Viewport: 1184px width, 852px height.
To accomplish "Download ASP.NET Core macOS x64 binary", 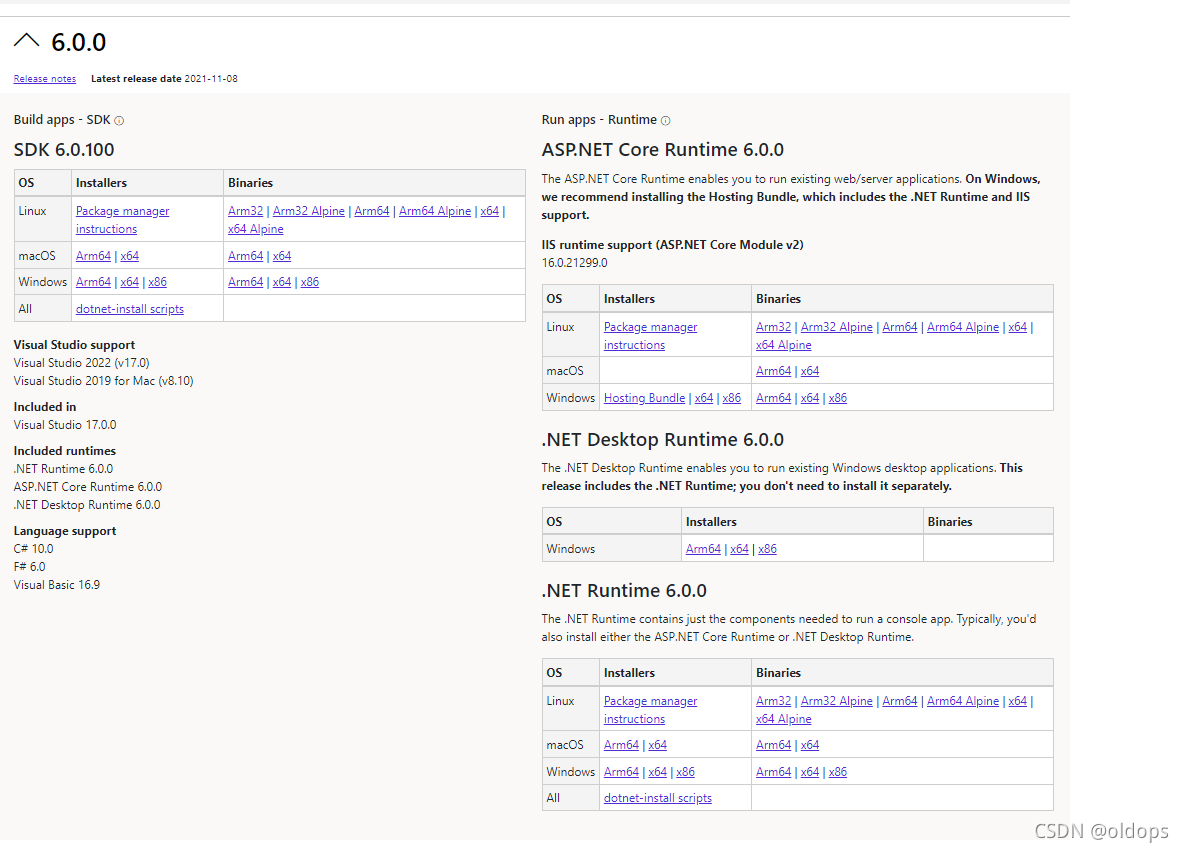I will (x=809, y=371).
